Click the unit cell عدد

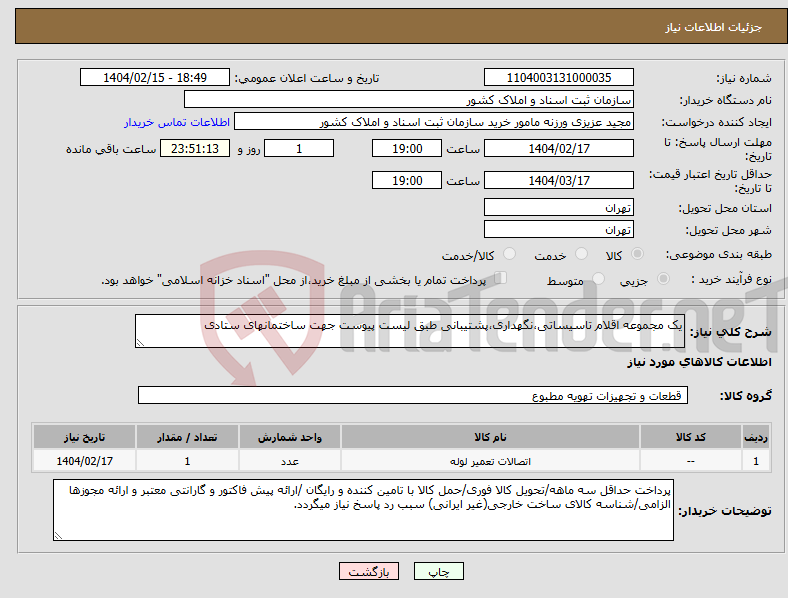[x=290, y=461]
